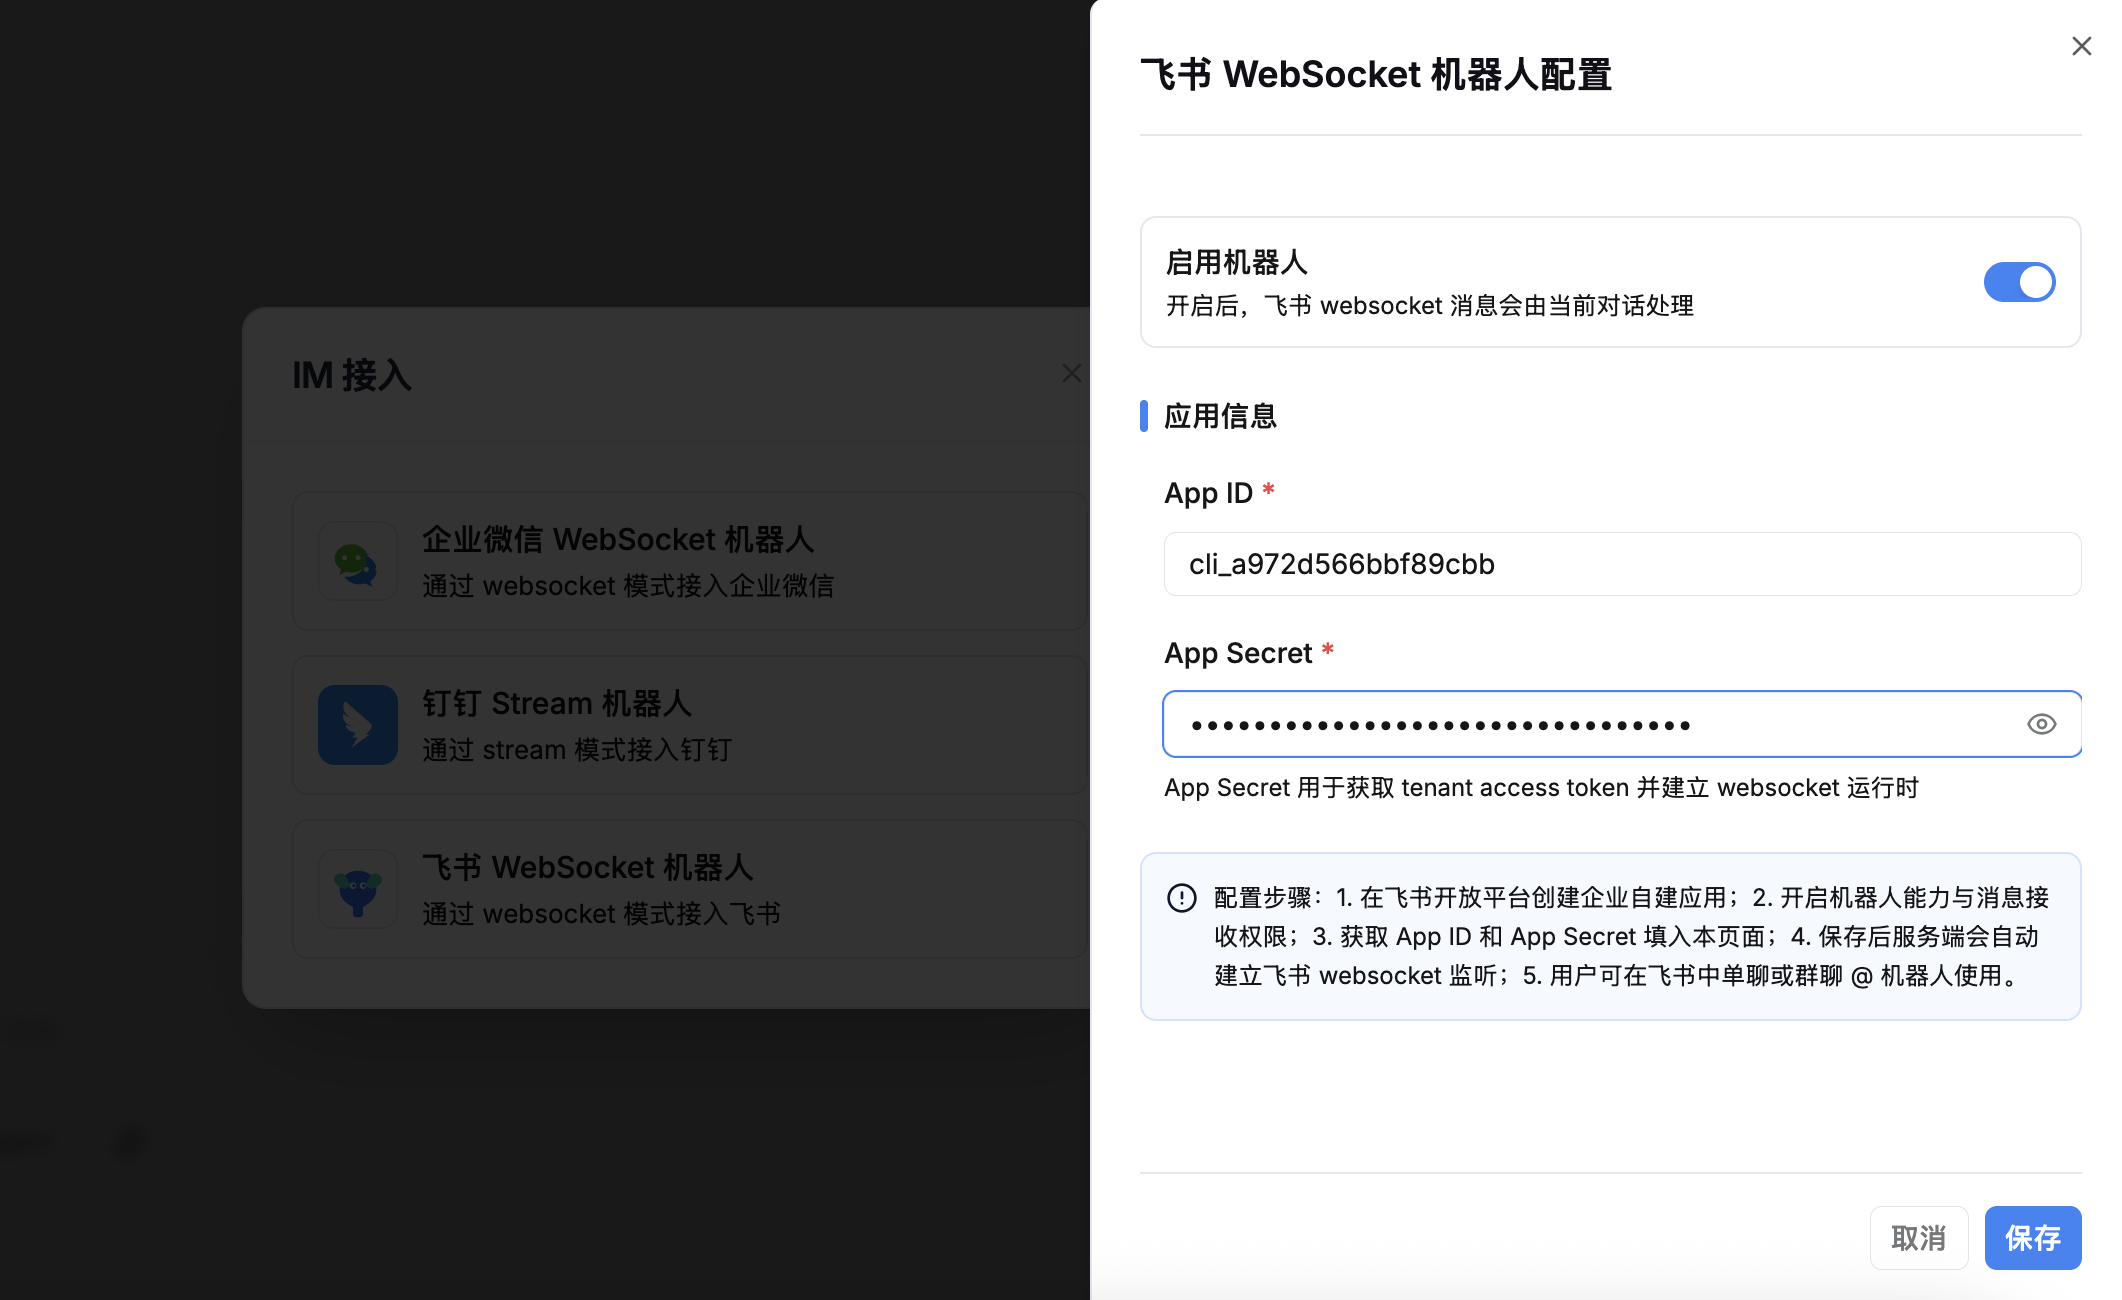Toggle the 启用机器人 switch

(2019, 282)
